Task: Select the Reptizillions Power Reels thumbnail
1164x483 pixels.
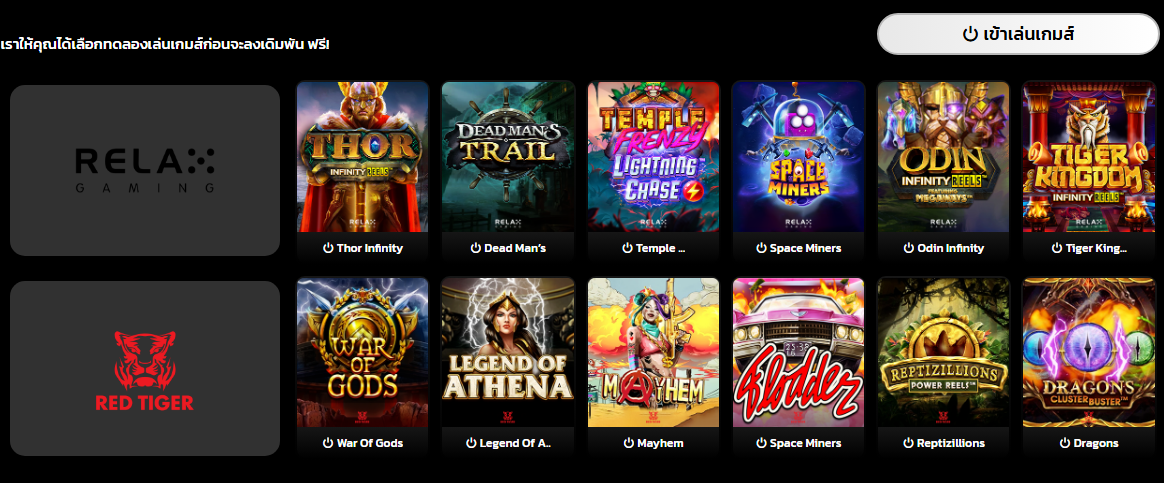Action: tap(944, 352)
